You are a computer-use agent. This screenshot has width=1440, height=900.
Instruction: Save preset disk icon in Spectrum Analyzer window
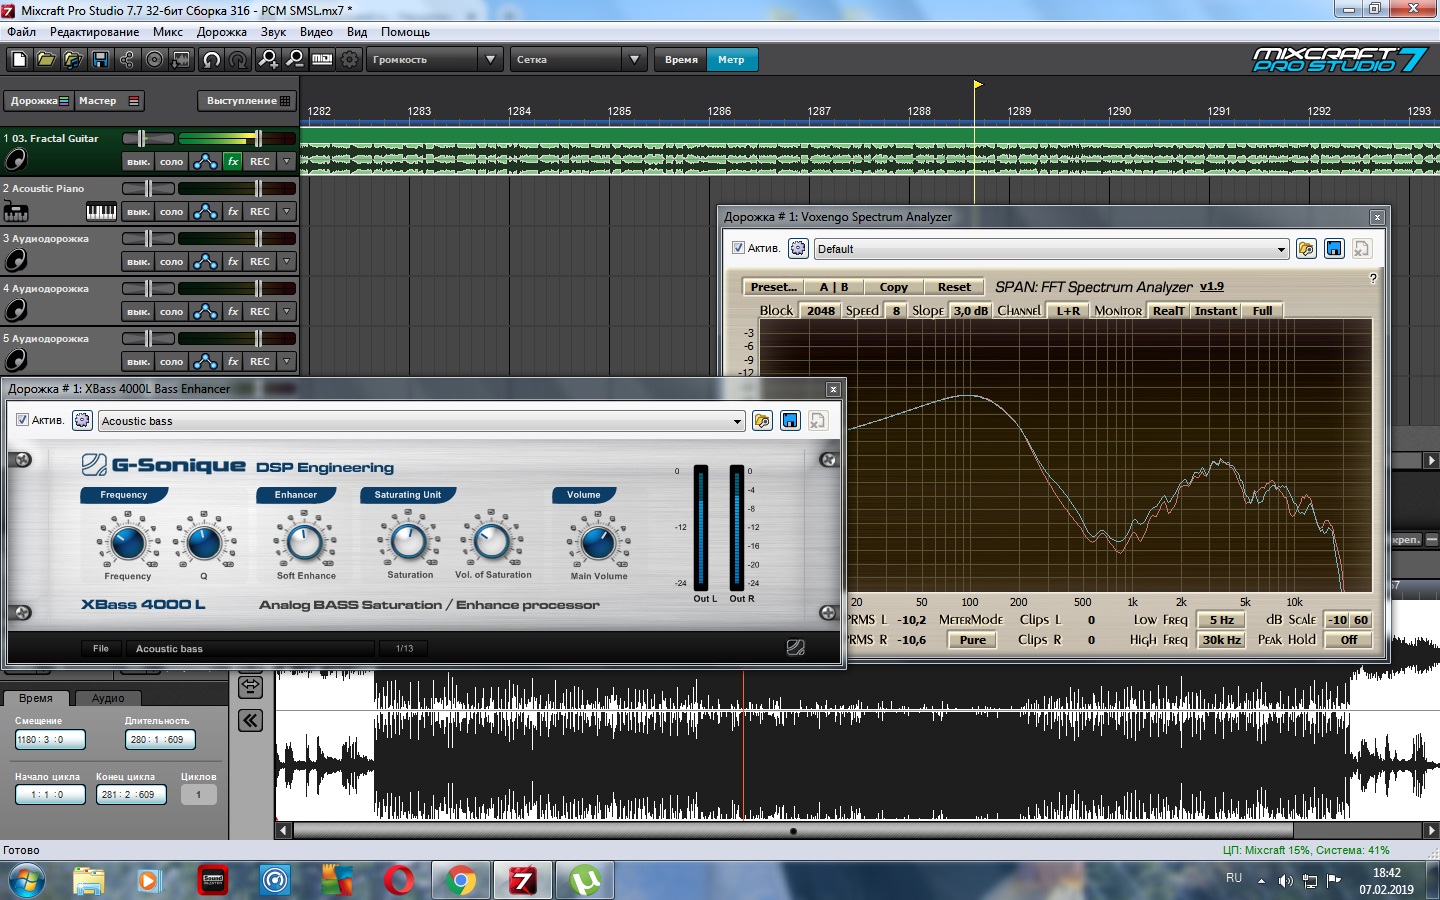click(1334, 249)
